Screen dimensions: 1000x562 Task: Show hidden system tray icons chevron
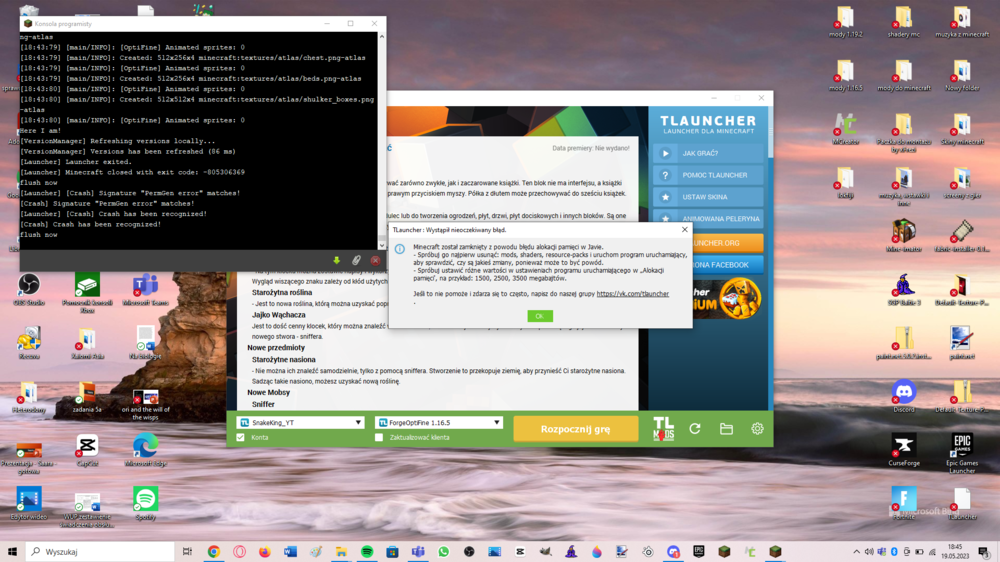pyautogui.click(x=856, y=551)
